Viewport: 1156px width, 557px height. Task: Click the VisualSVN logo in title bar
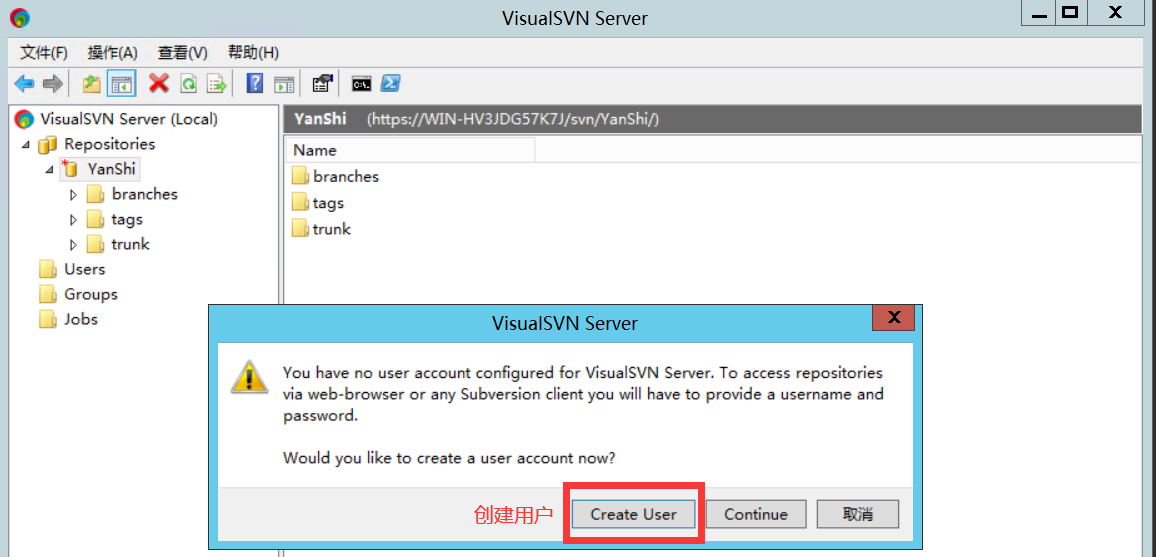point(21,17)
